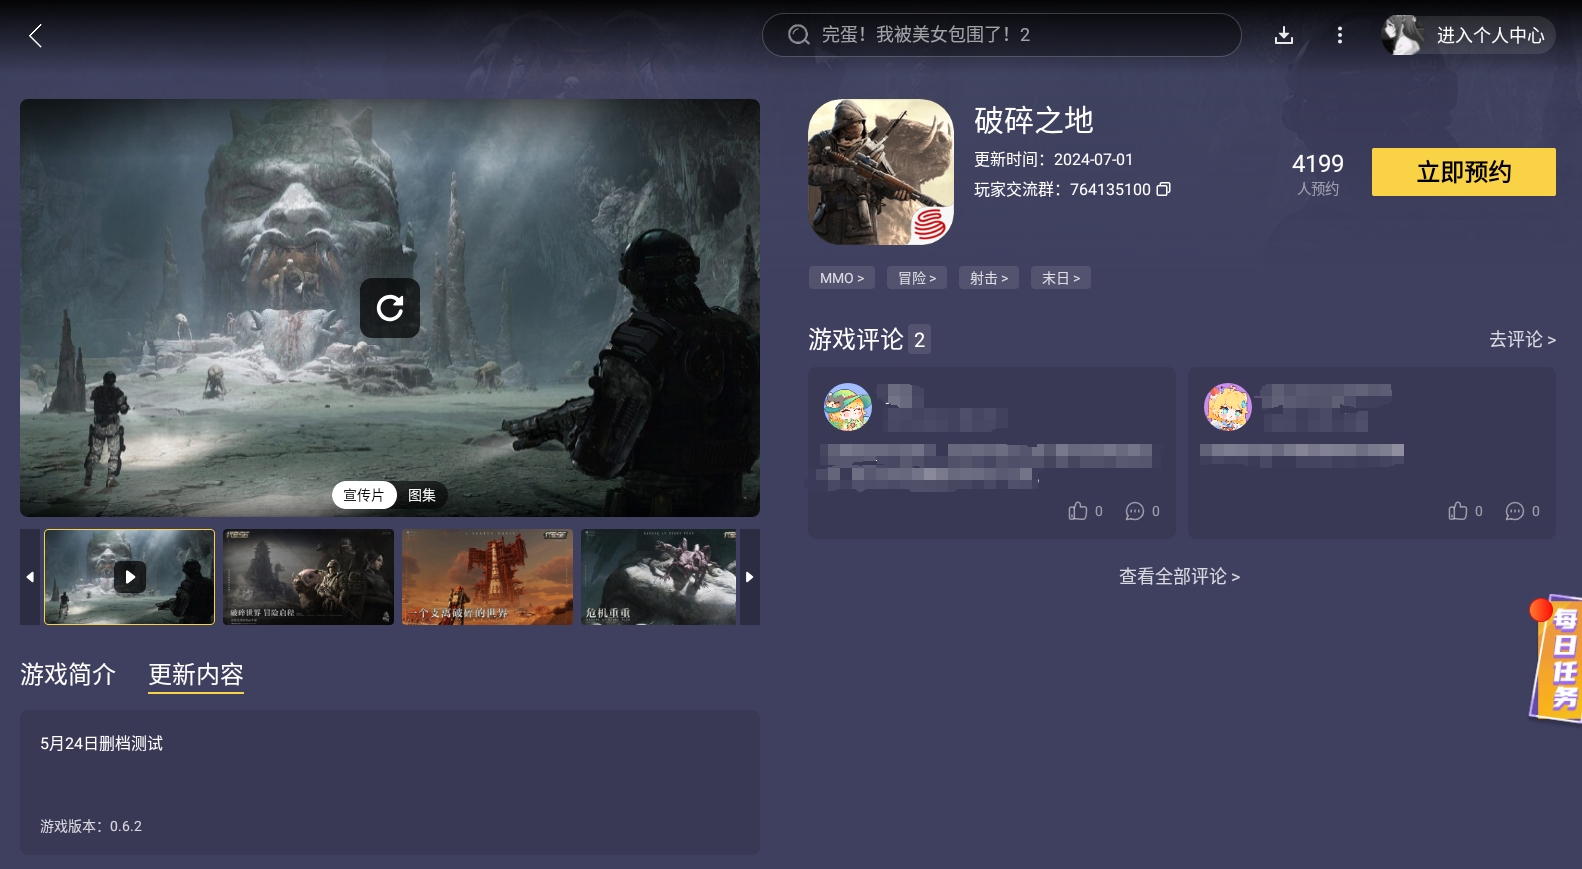The width and height of the screenshot is (1582, 869).
Task: Open 去评论 to write a review
Action: pyautogui.click(x=1522, y=339)
